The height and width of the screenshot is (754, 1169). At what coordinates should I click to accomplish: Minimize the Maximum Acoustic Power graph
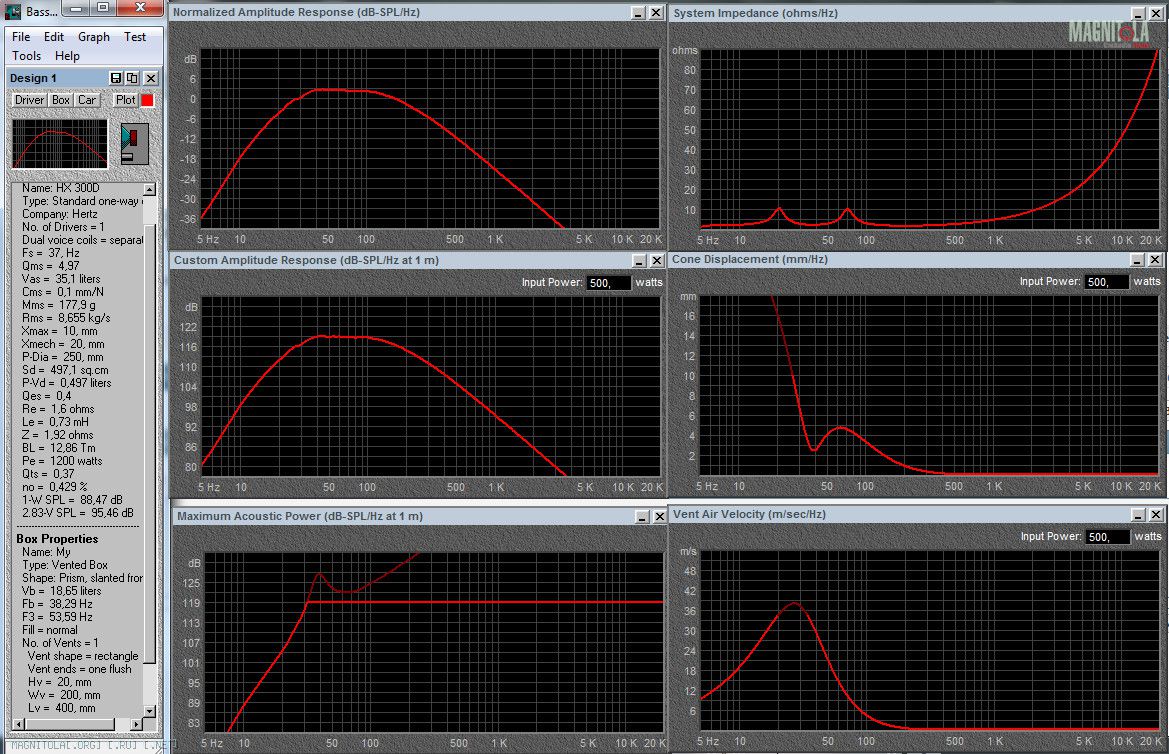tap(639, 516)
